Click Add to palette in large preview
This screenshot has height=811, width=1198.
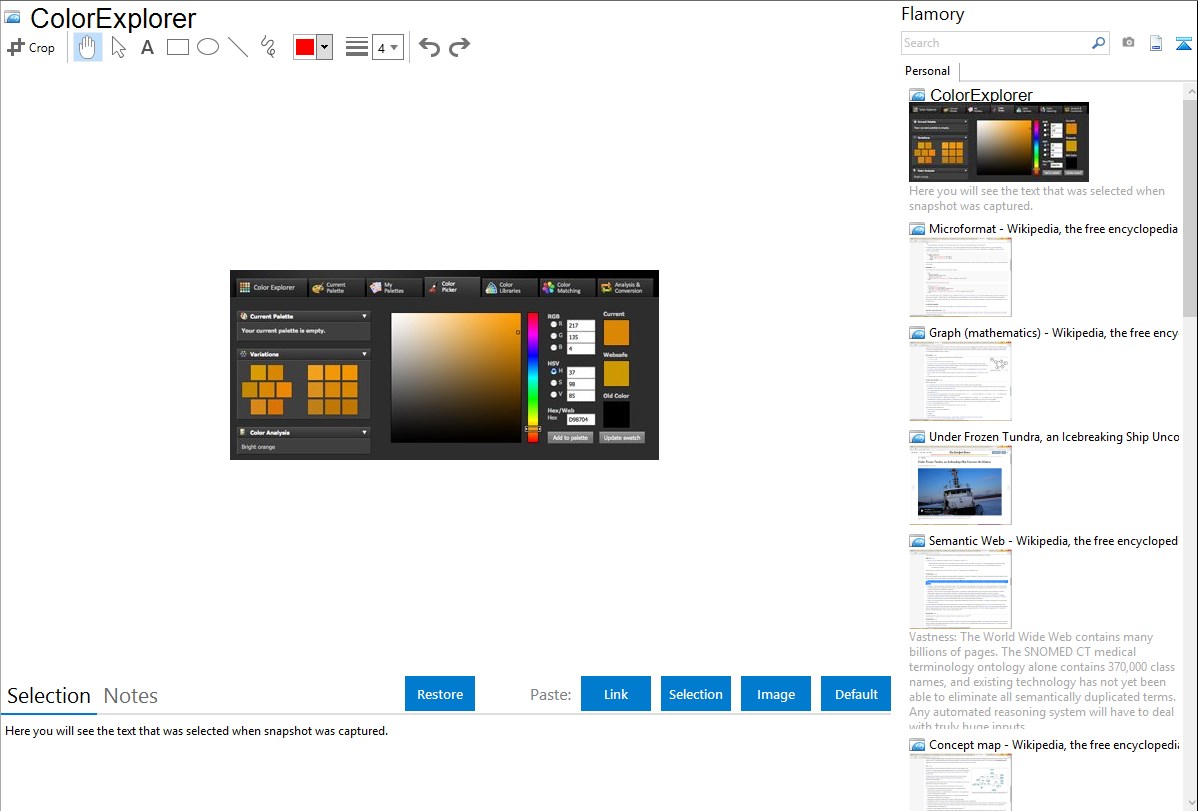click(x=570, y=438)
